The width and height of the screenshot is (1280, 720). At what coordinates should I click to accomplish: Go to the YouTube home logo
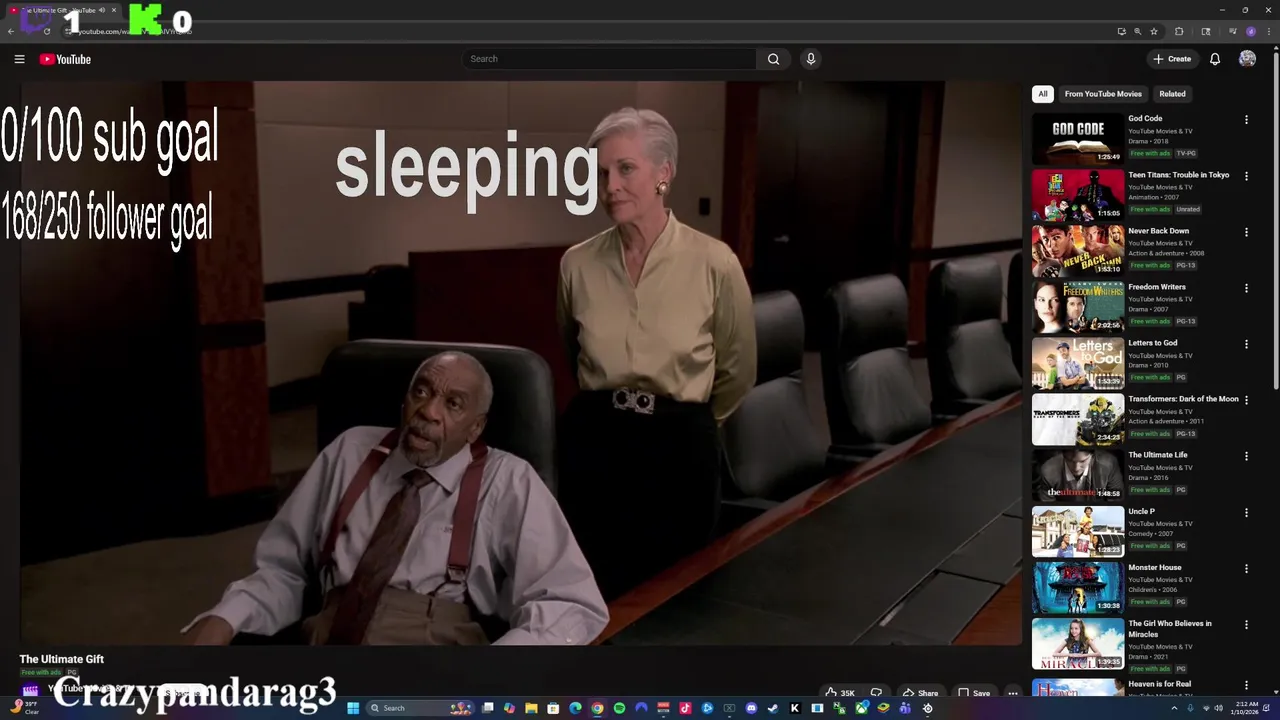click(65, 59)
